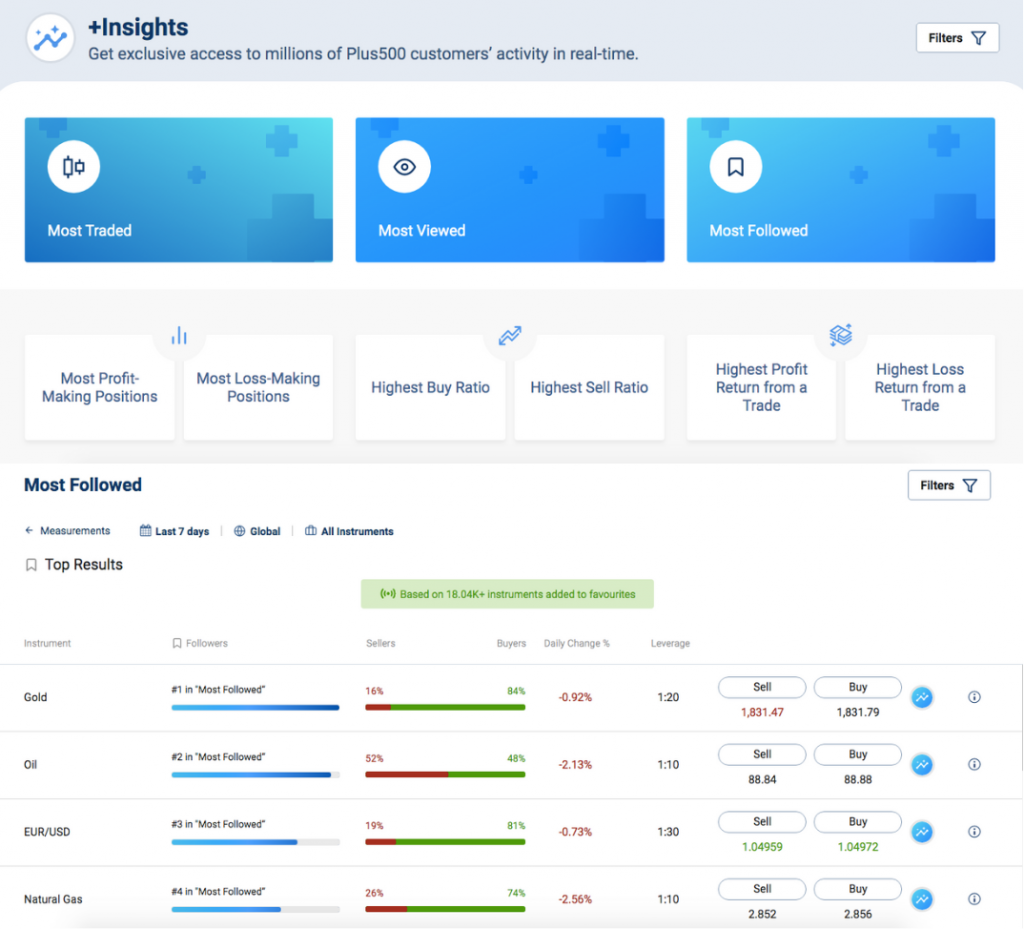Select the Most Viewed eye icon
The image size is (1024, 929).
click(x=404, y=167)
